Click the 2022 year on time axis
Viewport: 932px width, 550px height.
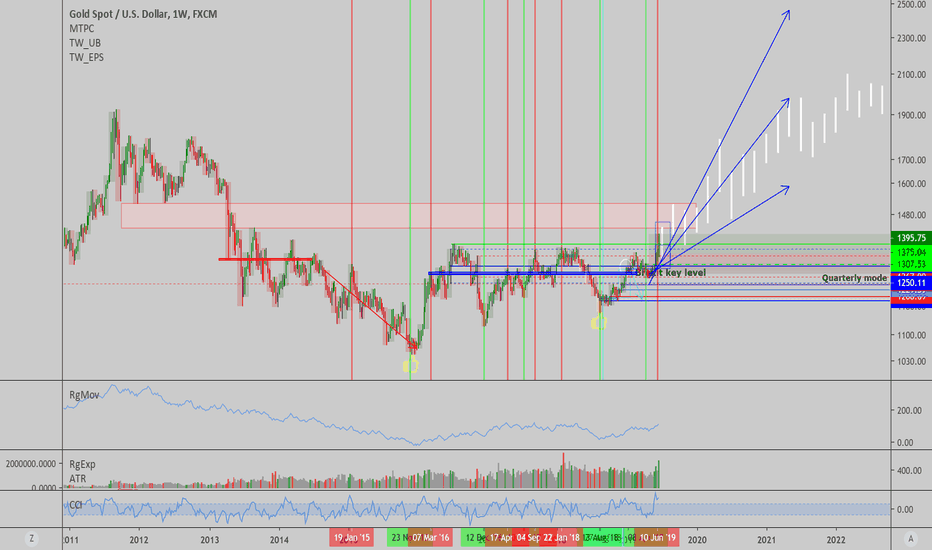point(836,540)
